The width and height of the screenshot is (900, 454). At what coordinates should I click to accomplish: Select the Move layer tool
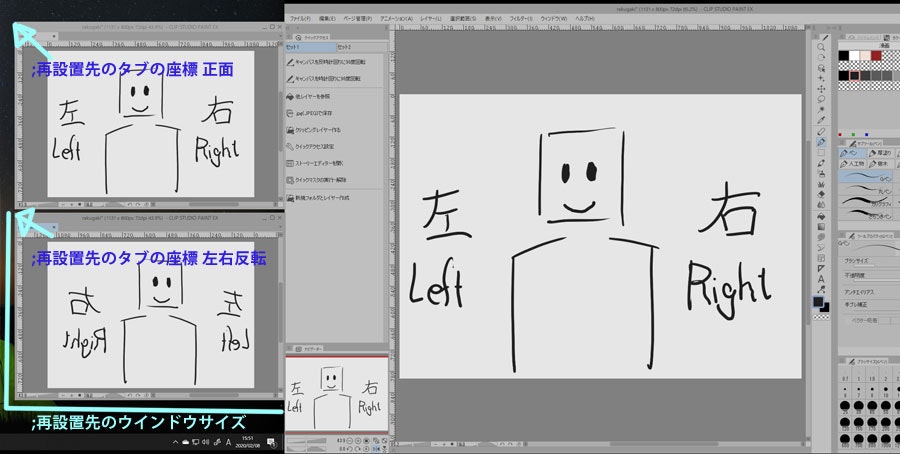pyautogui.click(x=821, y=88)
